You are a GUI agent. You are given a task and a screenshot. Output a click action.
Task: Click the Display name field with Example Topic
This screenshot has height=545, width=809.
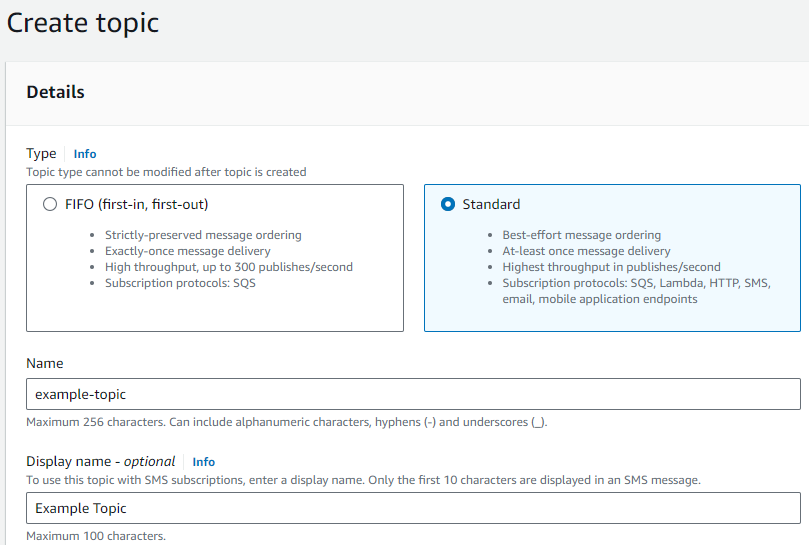(413, 508)
